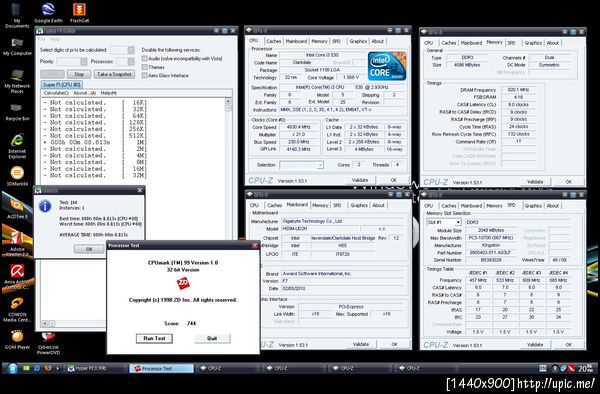Click the Super PI results vertical scrollbar
This screenshot has height=394, width=600.
(228, 168)
